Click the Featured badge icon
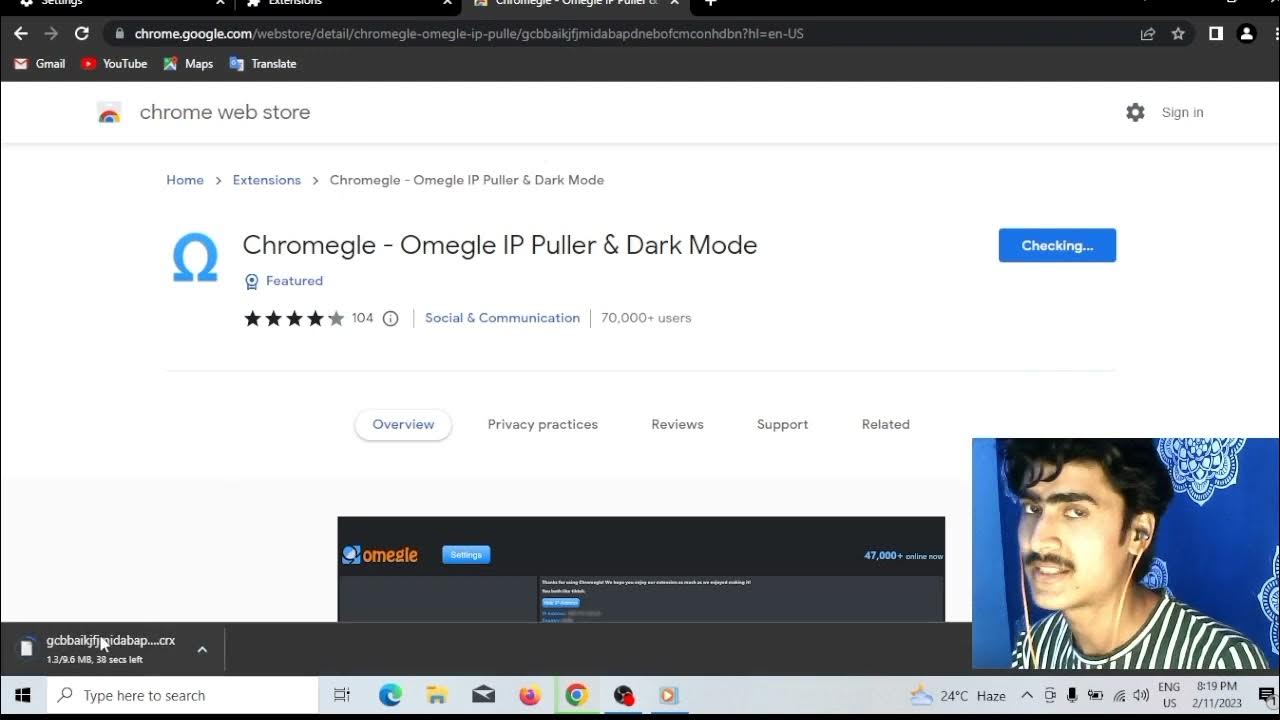 [x=252, y=281]
